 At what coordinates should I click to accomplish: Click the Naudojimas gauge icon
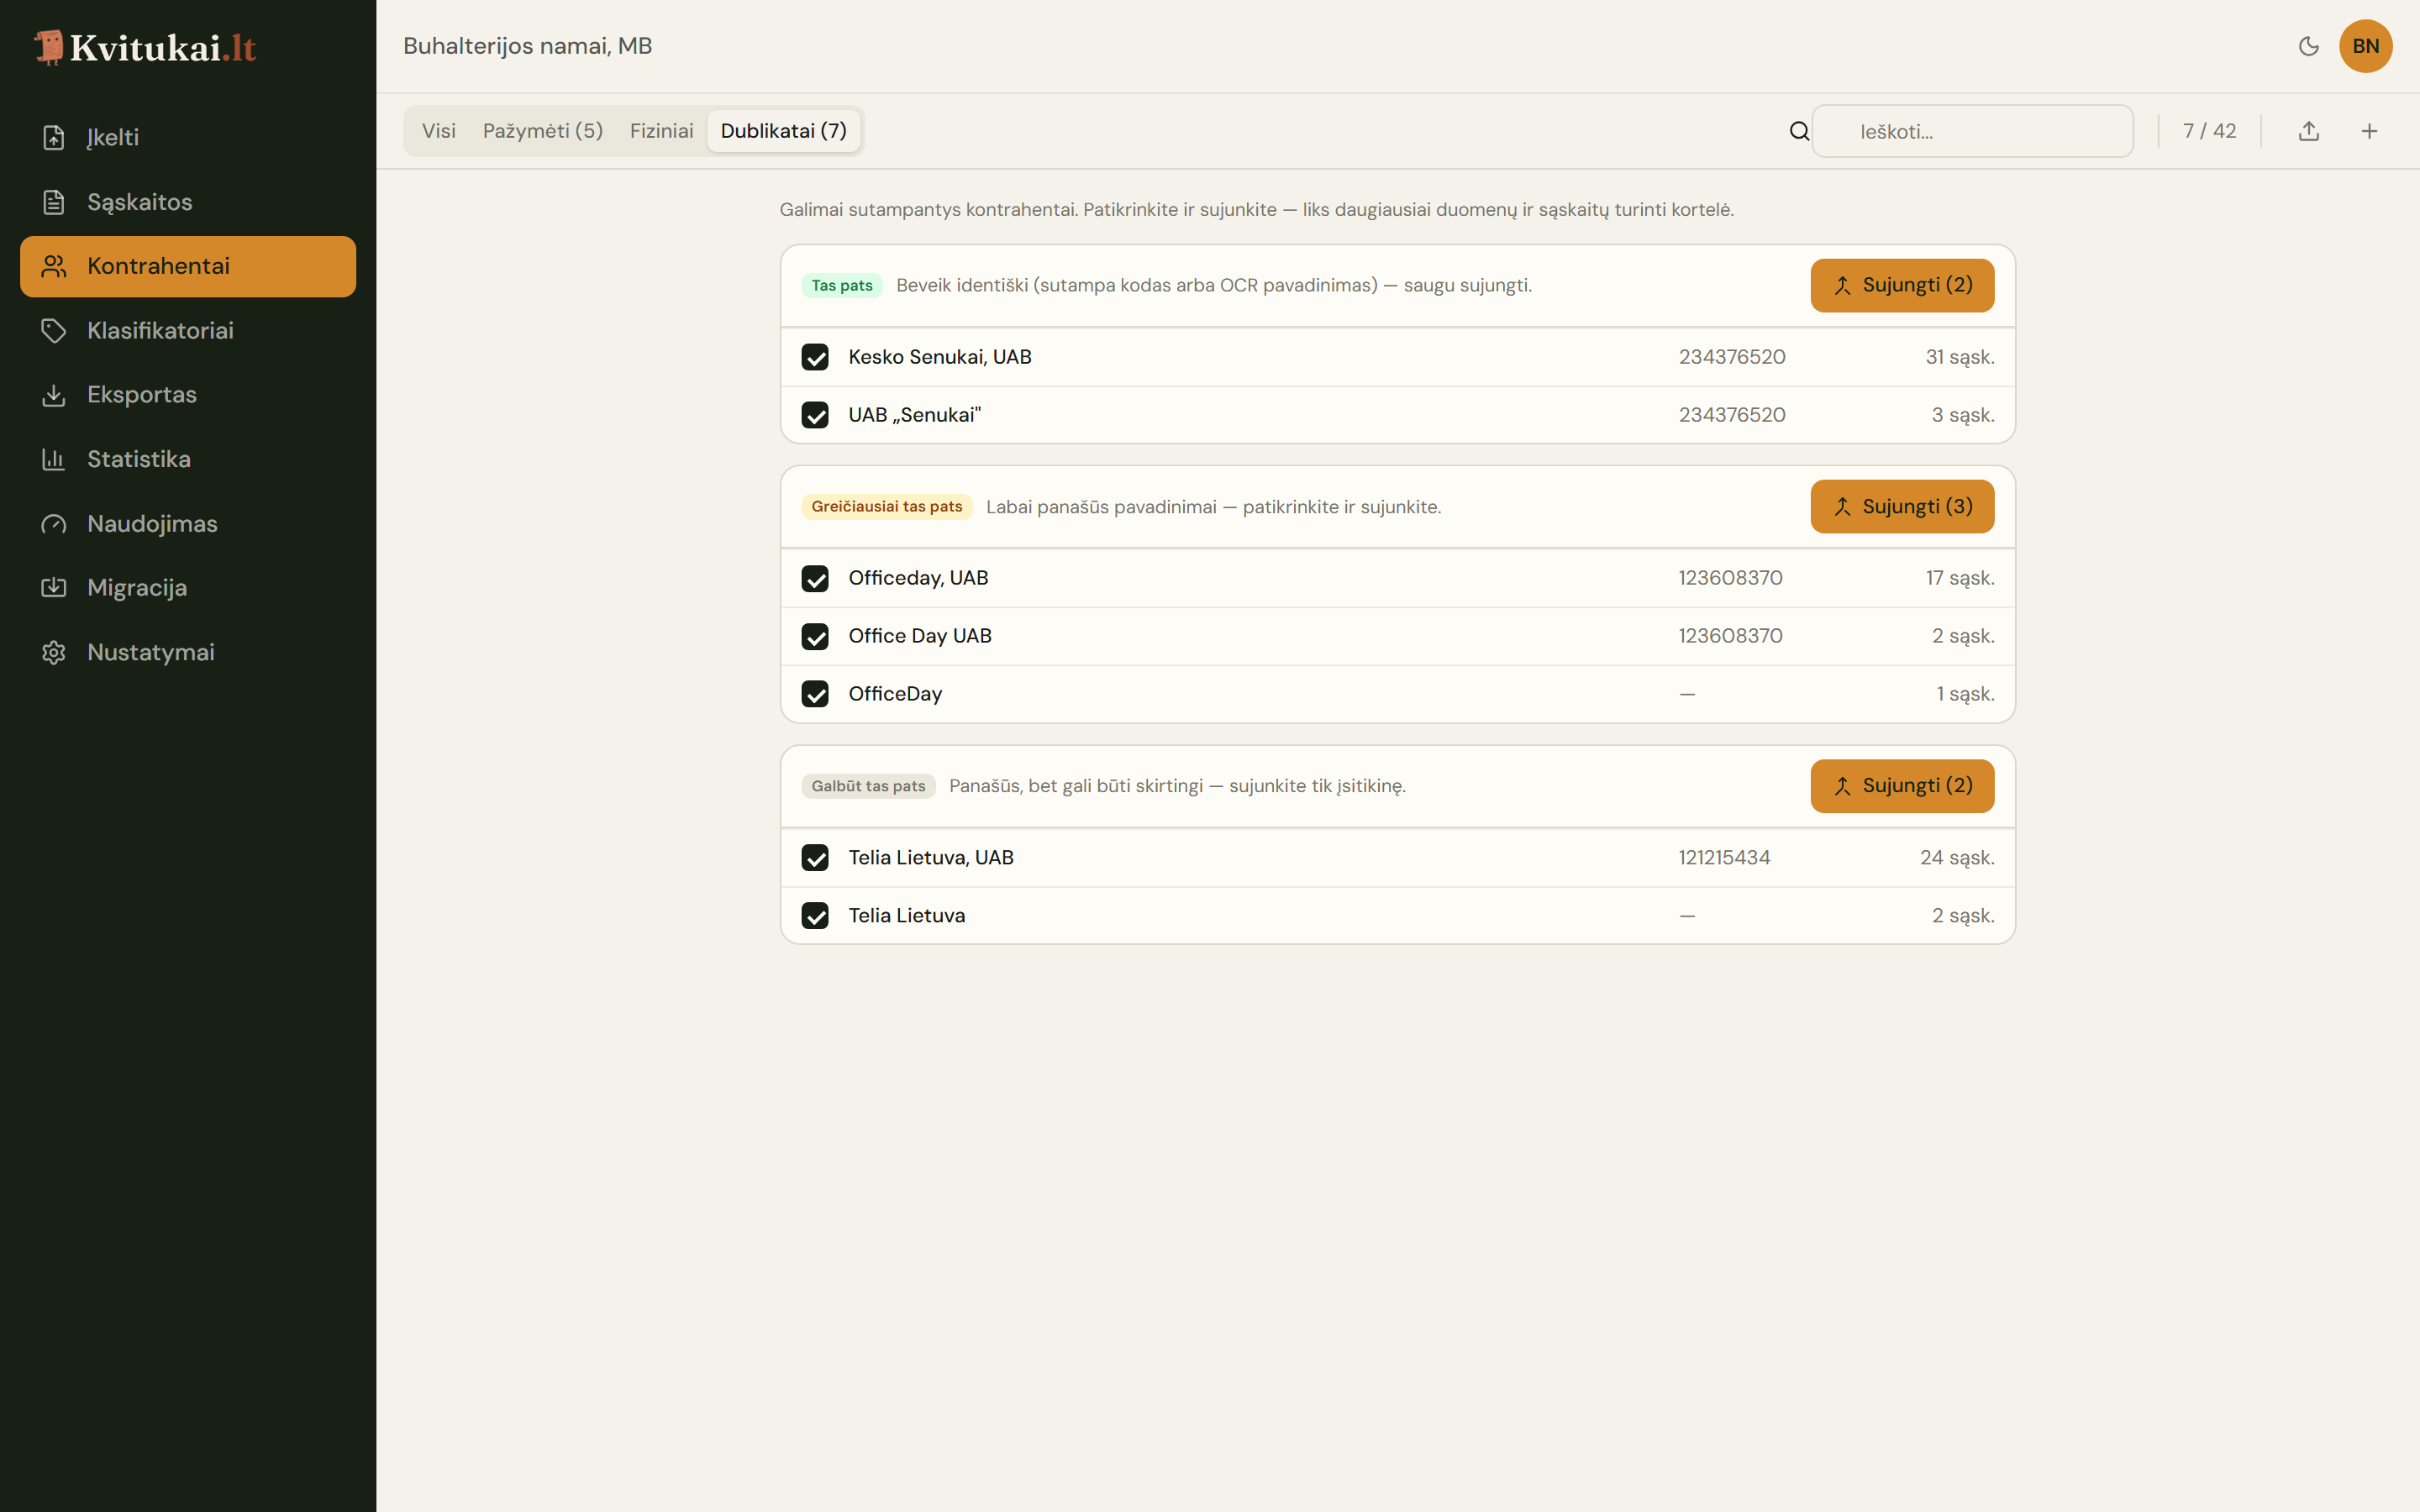pyautogui.click(x=54, y=524)
